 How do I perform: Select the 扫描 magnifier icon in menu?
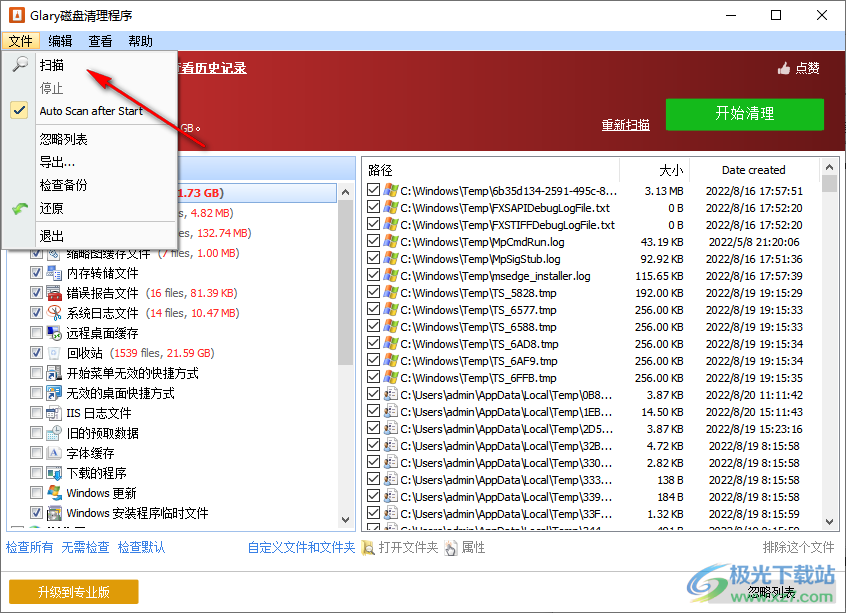coord(22,65)
